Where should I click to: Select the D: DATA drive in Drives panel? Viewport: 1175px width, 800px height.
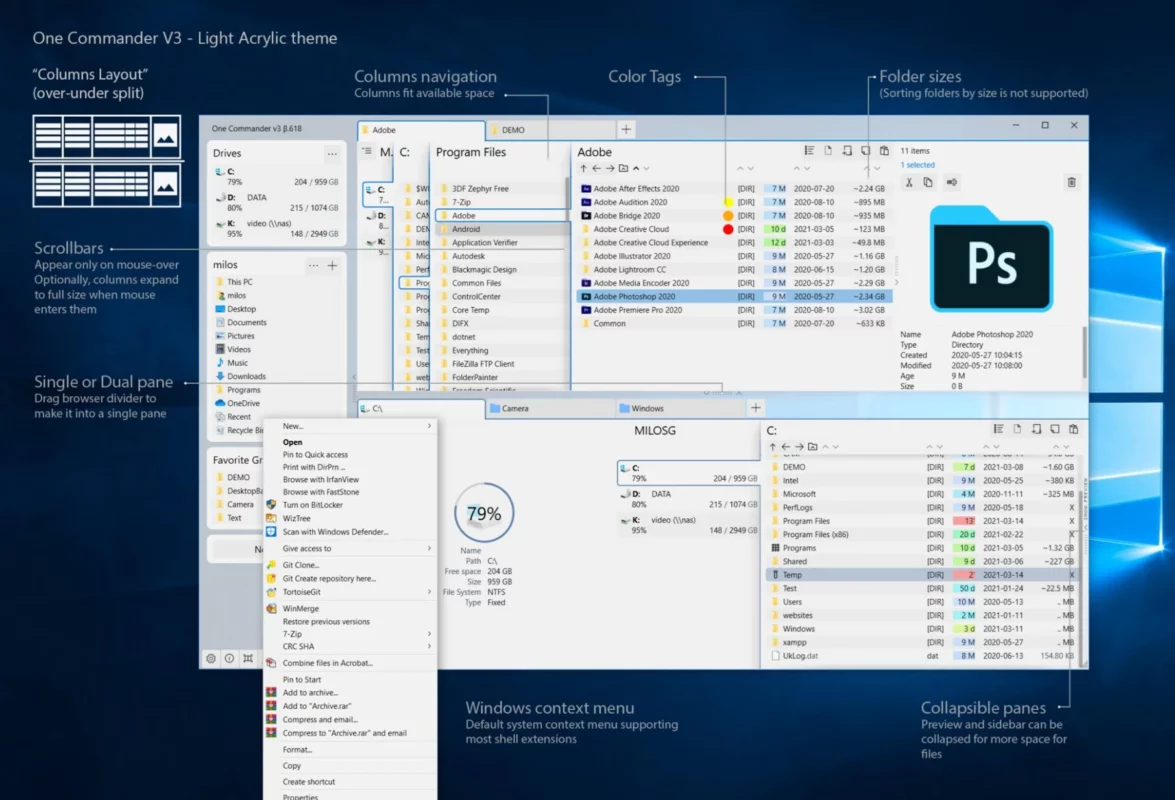pyautogui.click(x=277, y=203)
